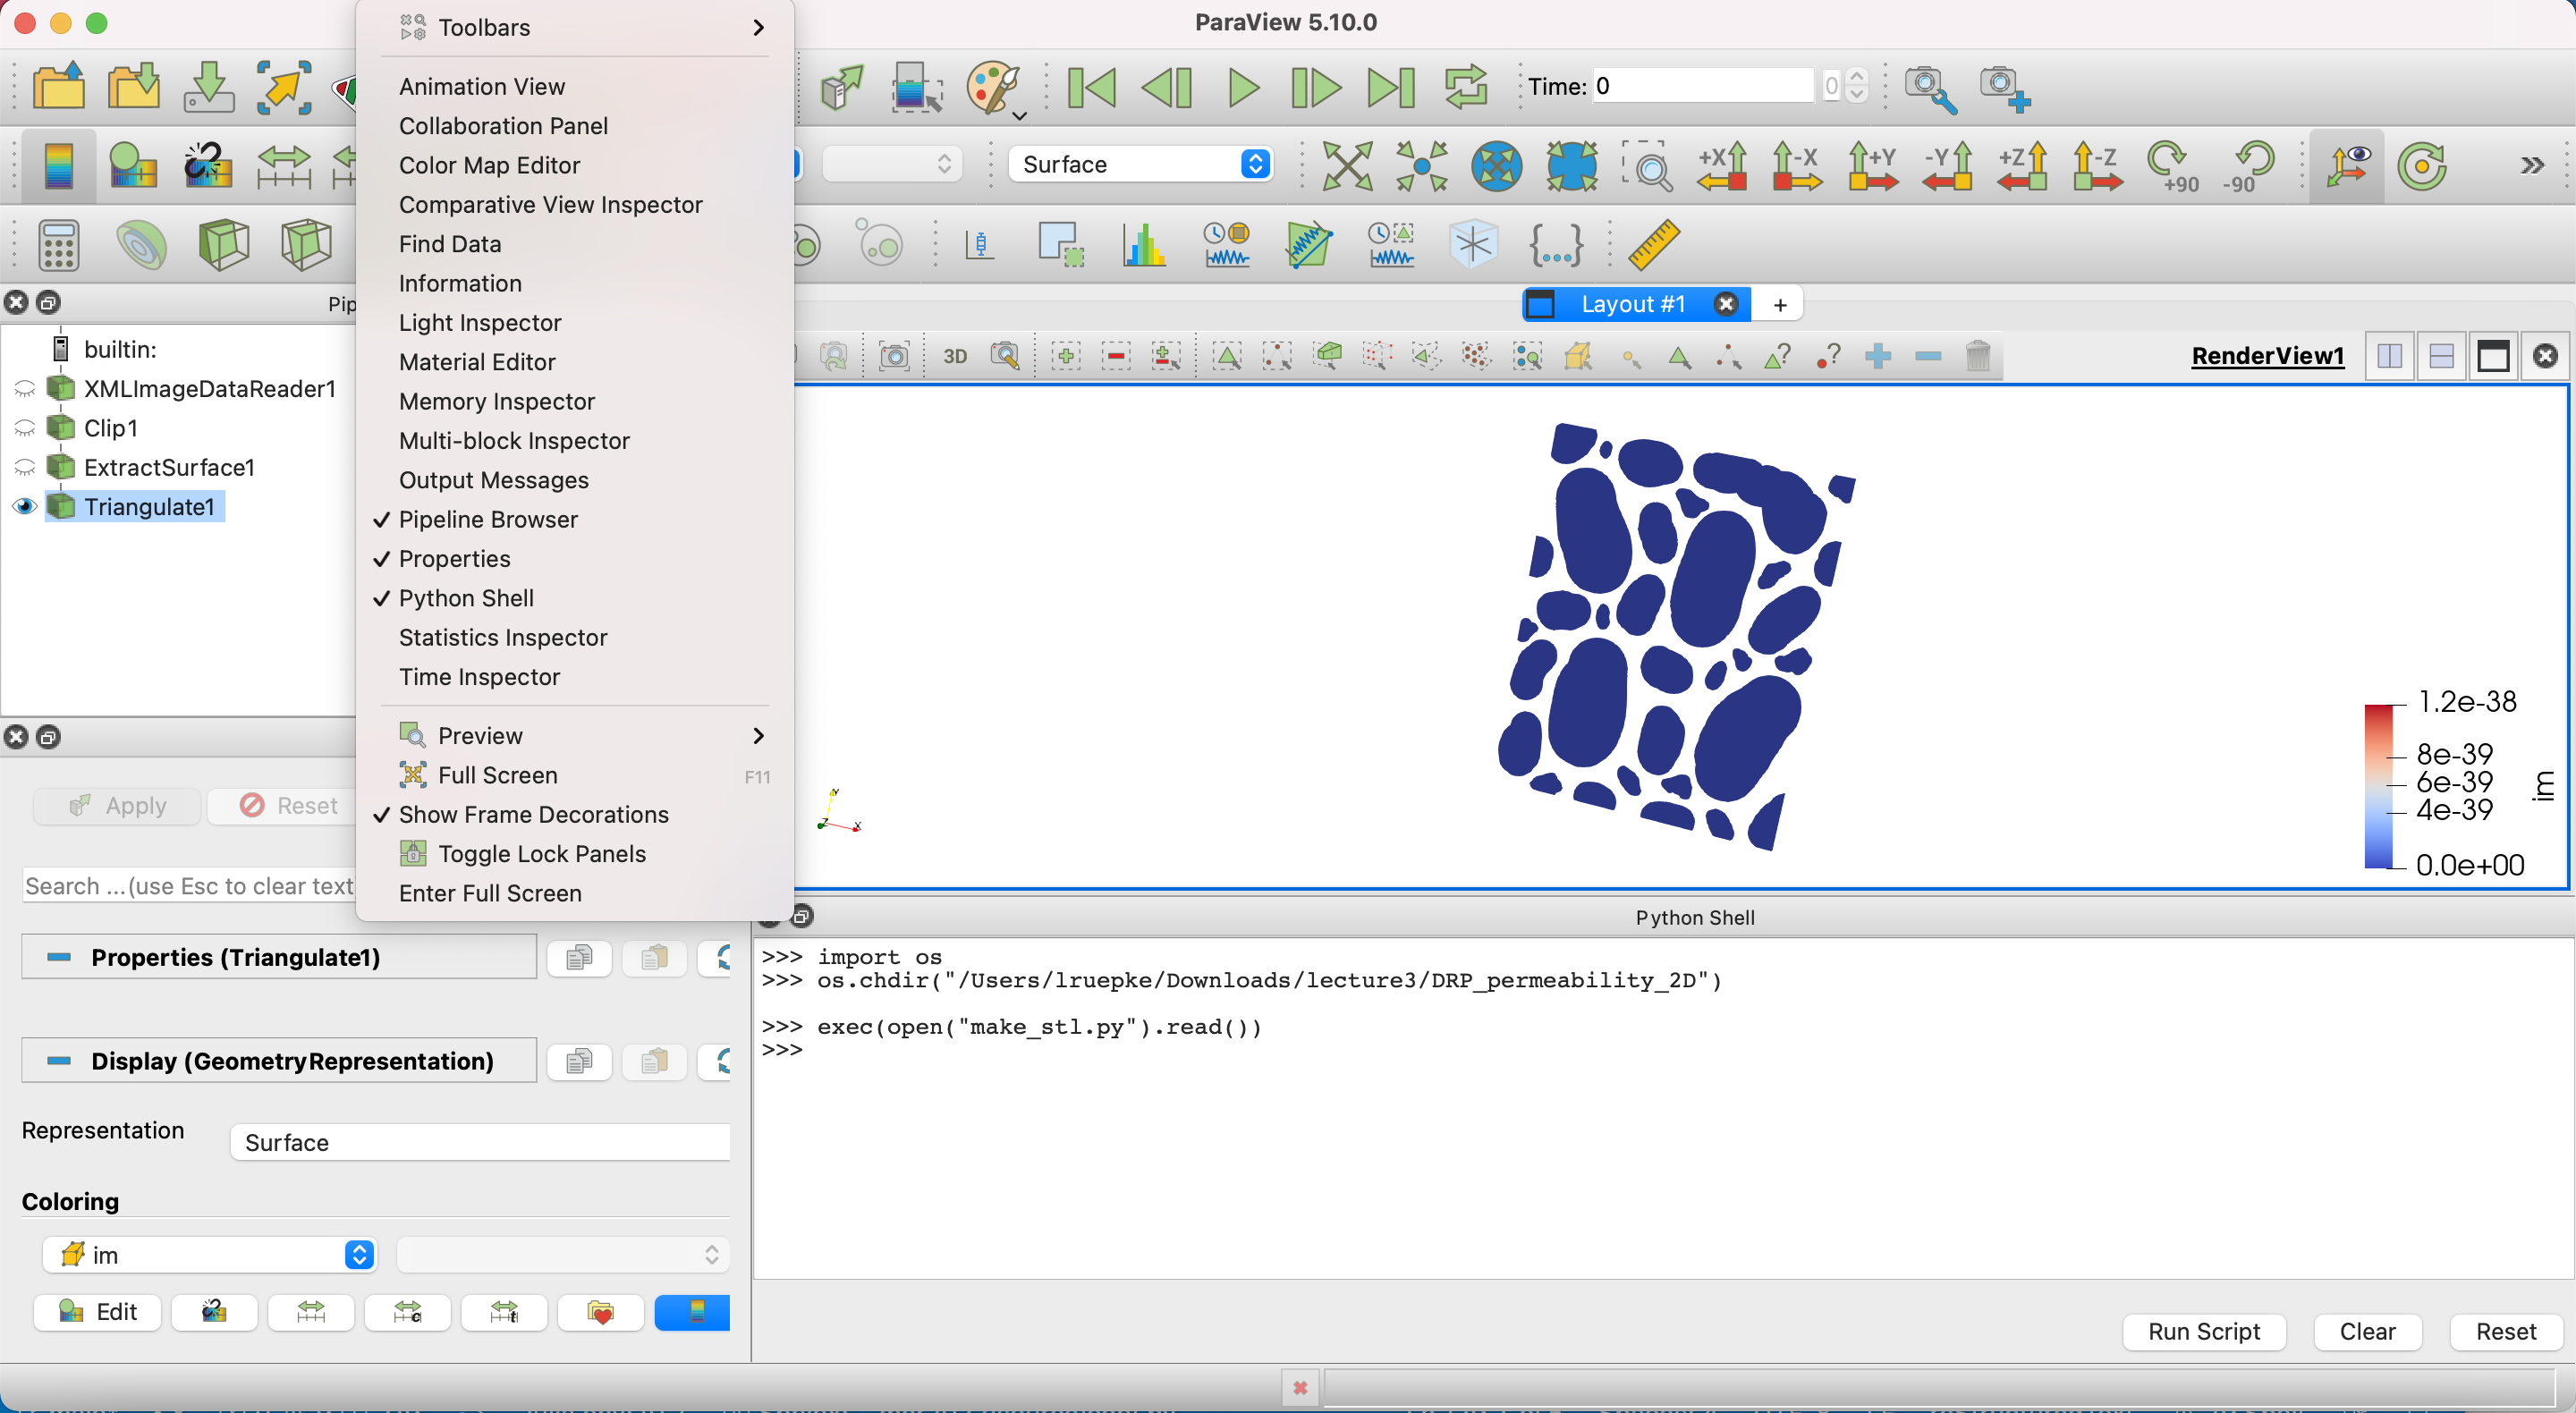Rotate view 90 degrees clockwise
This screenshot has width=2576, height=1413.
pyautogui.click(x=2171, y=164)
